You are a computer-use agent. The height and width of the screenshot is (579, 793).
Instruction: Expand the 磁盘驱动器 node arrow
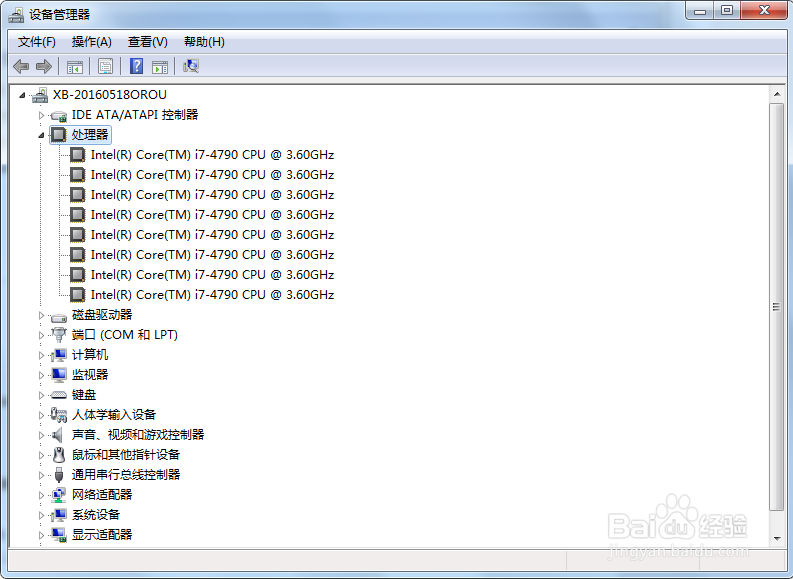pyautogui.click(x=41, y=315)
